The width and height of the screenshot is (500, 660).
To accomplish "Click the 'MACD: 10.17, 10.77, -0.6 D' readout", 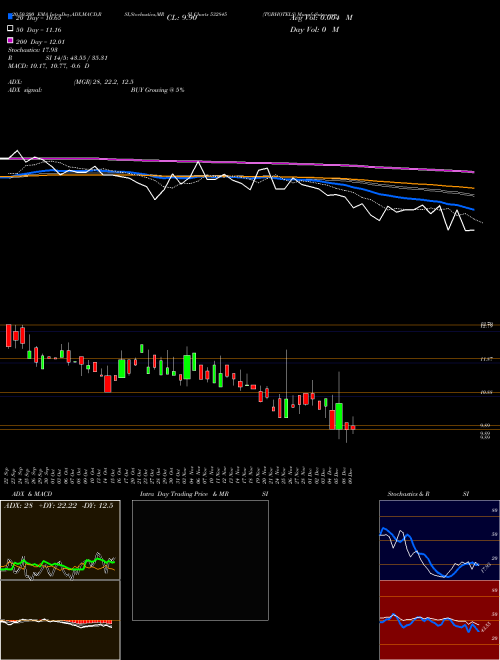I will click(49, 66).
